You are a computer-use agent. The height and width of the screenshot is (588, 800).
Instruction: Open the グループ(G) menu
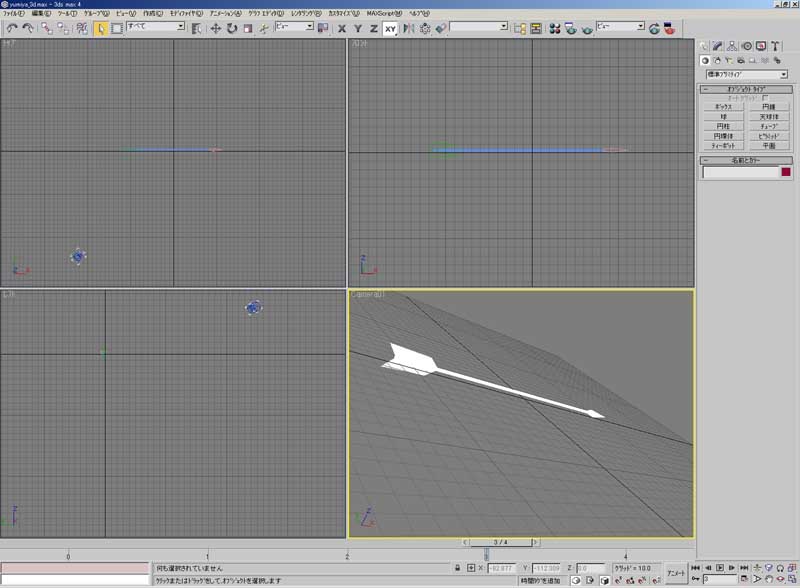pyautogui.click(x=96, y=13)
